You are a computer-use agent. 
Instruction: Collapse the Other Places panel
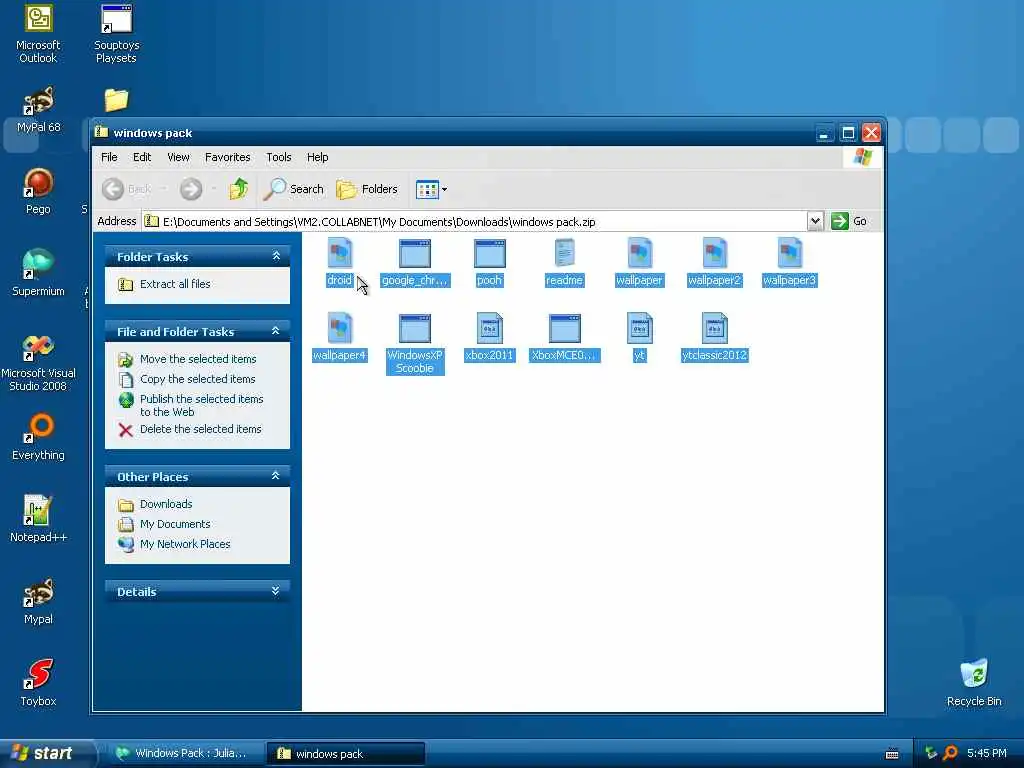[276, 476]
